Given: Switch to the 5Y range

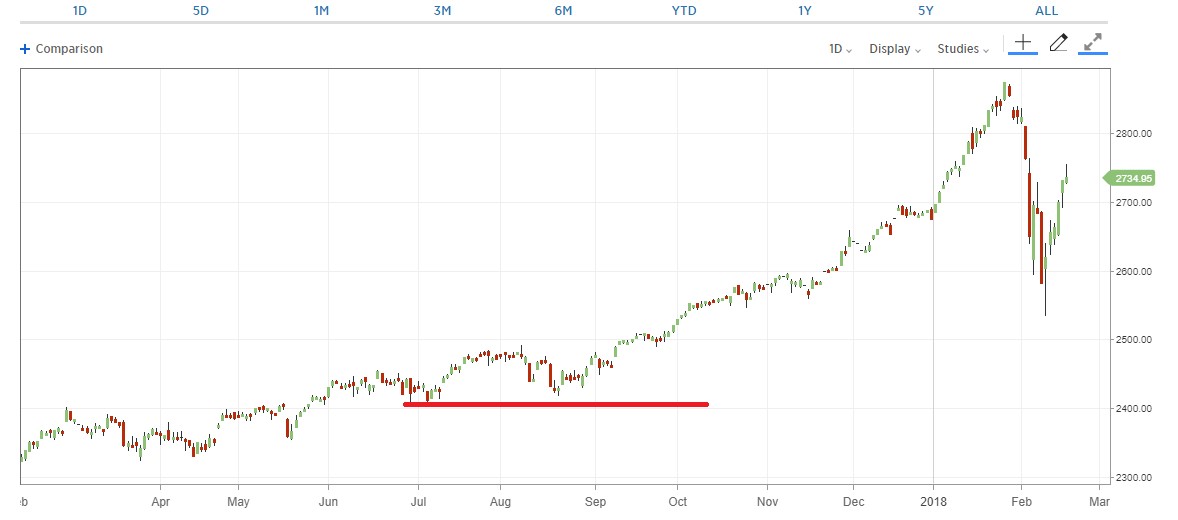Looking at the screenshot, I should pyautogui.click(x=926, y=10).
